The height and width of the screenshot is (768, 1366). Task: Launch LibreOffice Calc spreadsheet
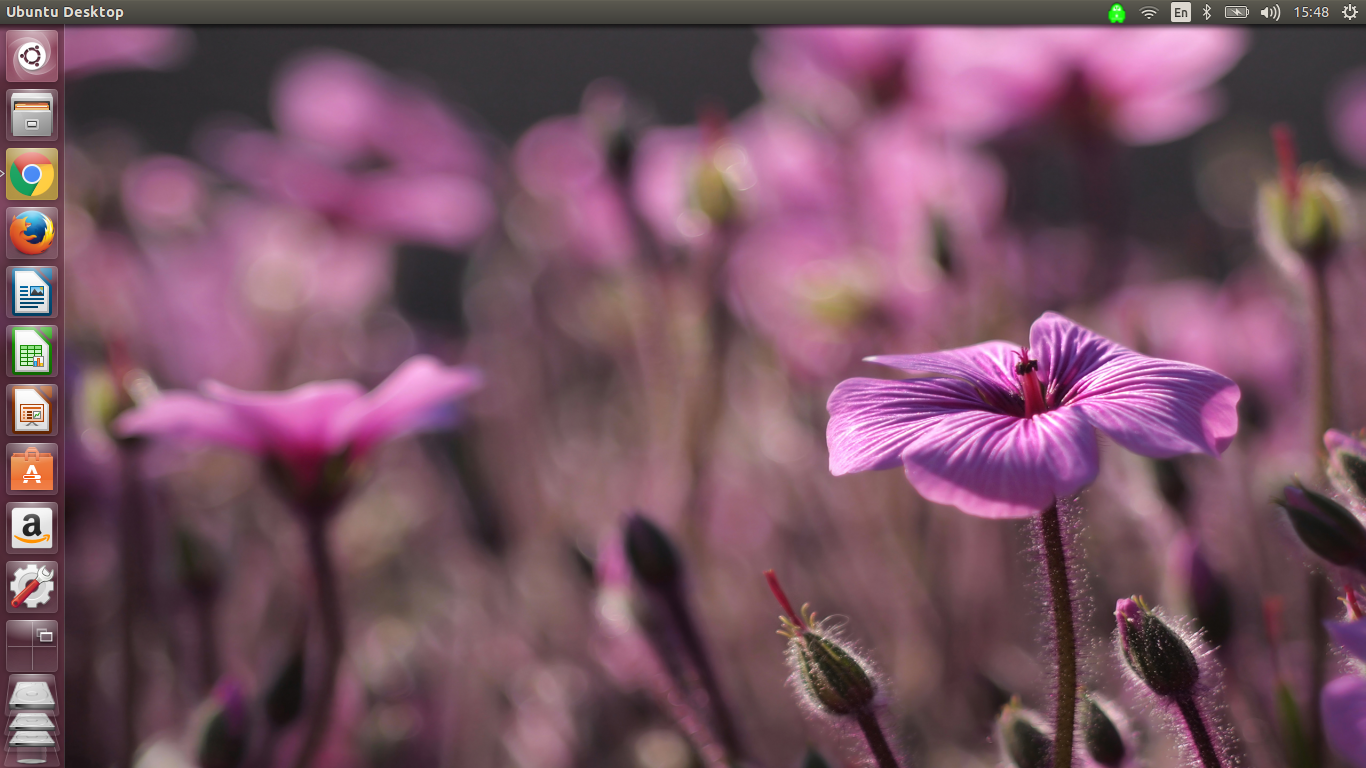pos(31,350)
